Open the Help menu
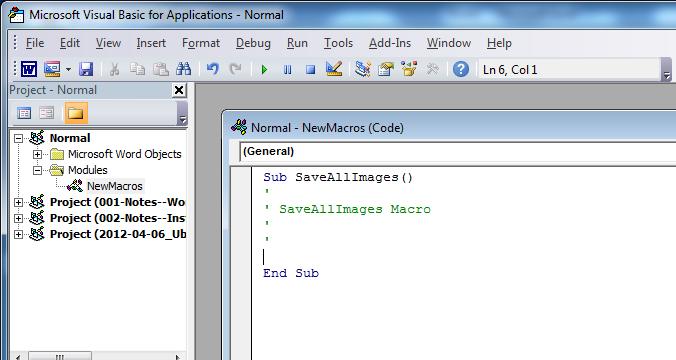 coord(499,43)
